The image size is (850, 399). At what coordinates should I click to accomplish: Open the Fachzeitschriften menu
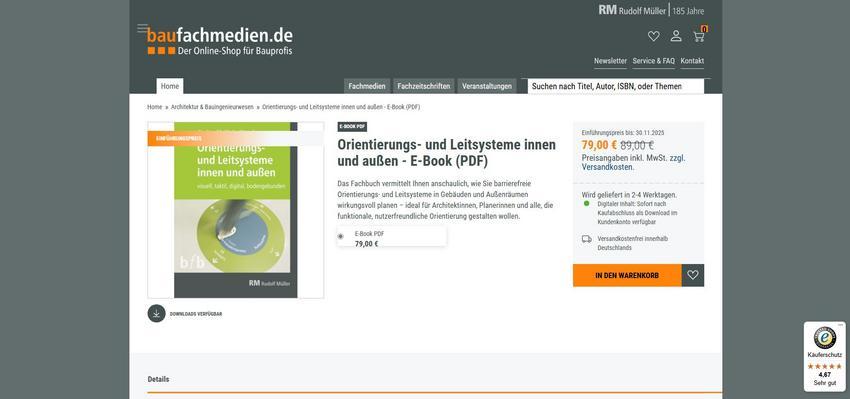423,86
